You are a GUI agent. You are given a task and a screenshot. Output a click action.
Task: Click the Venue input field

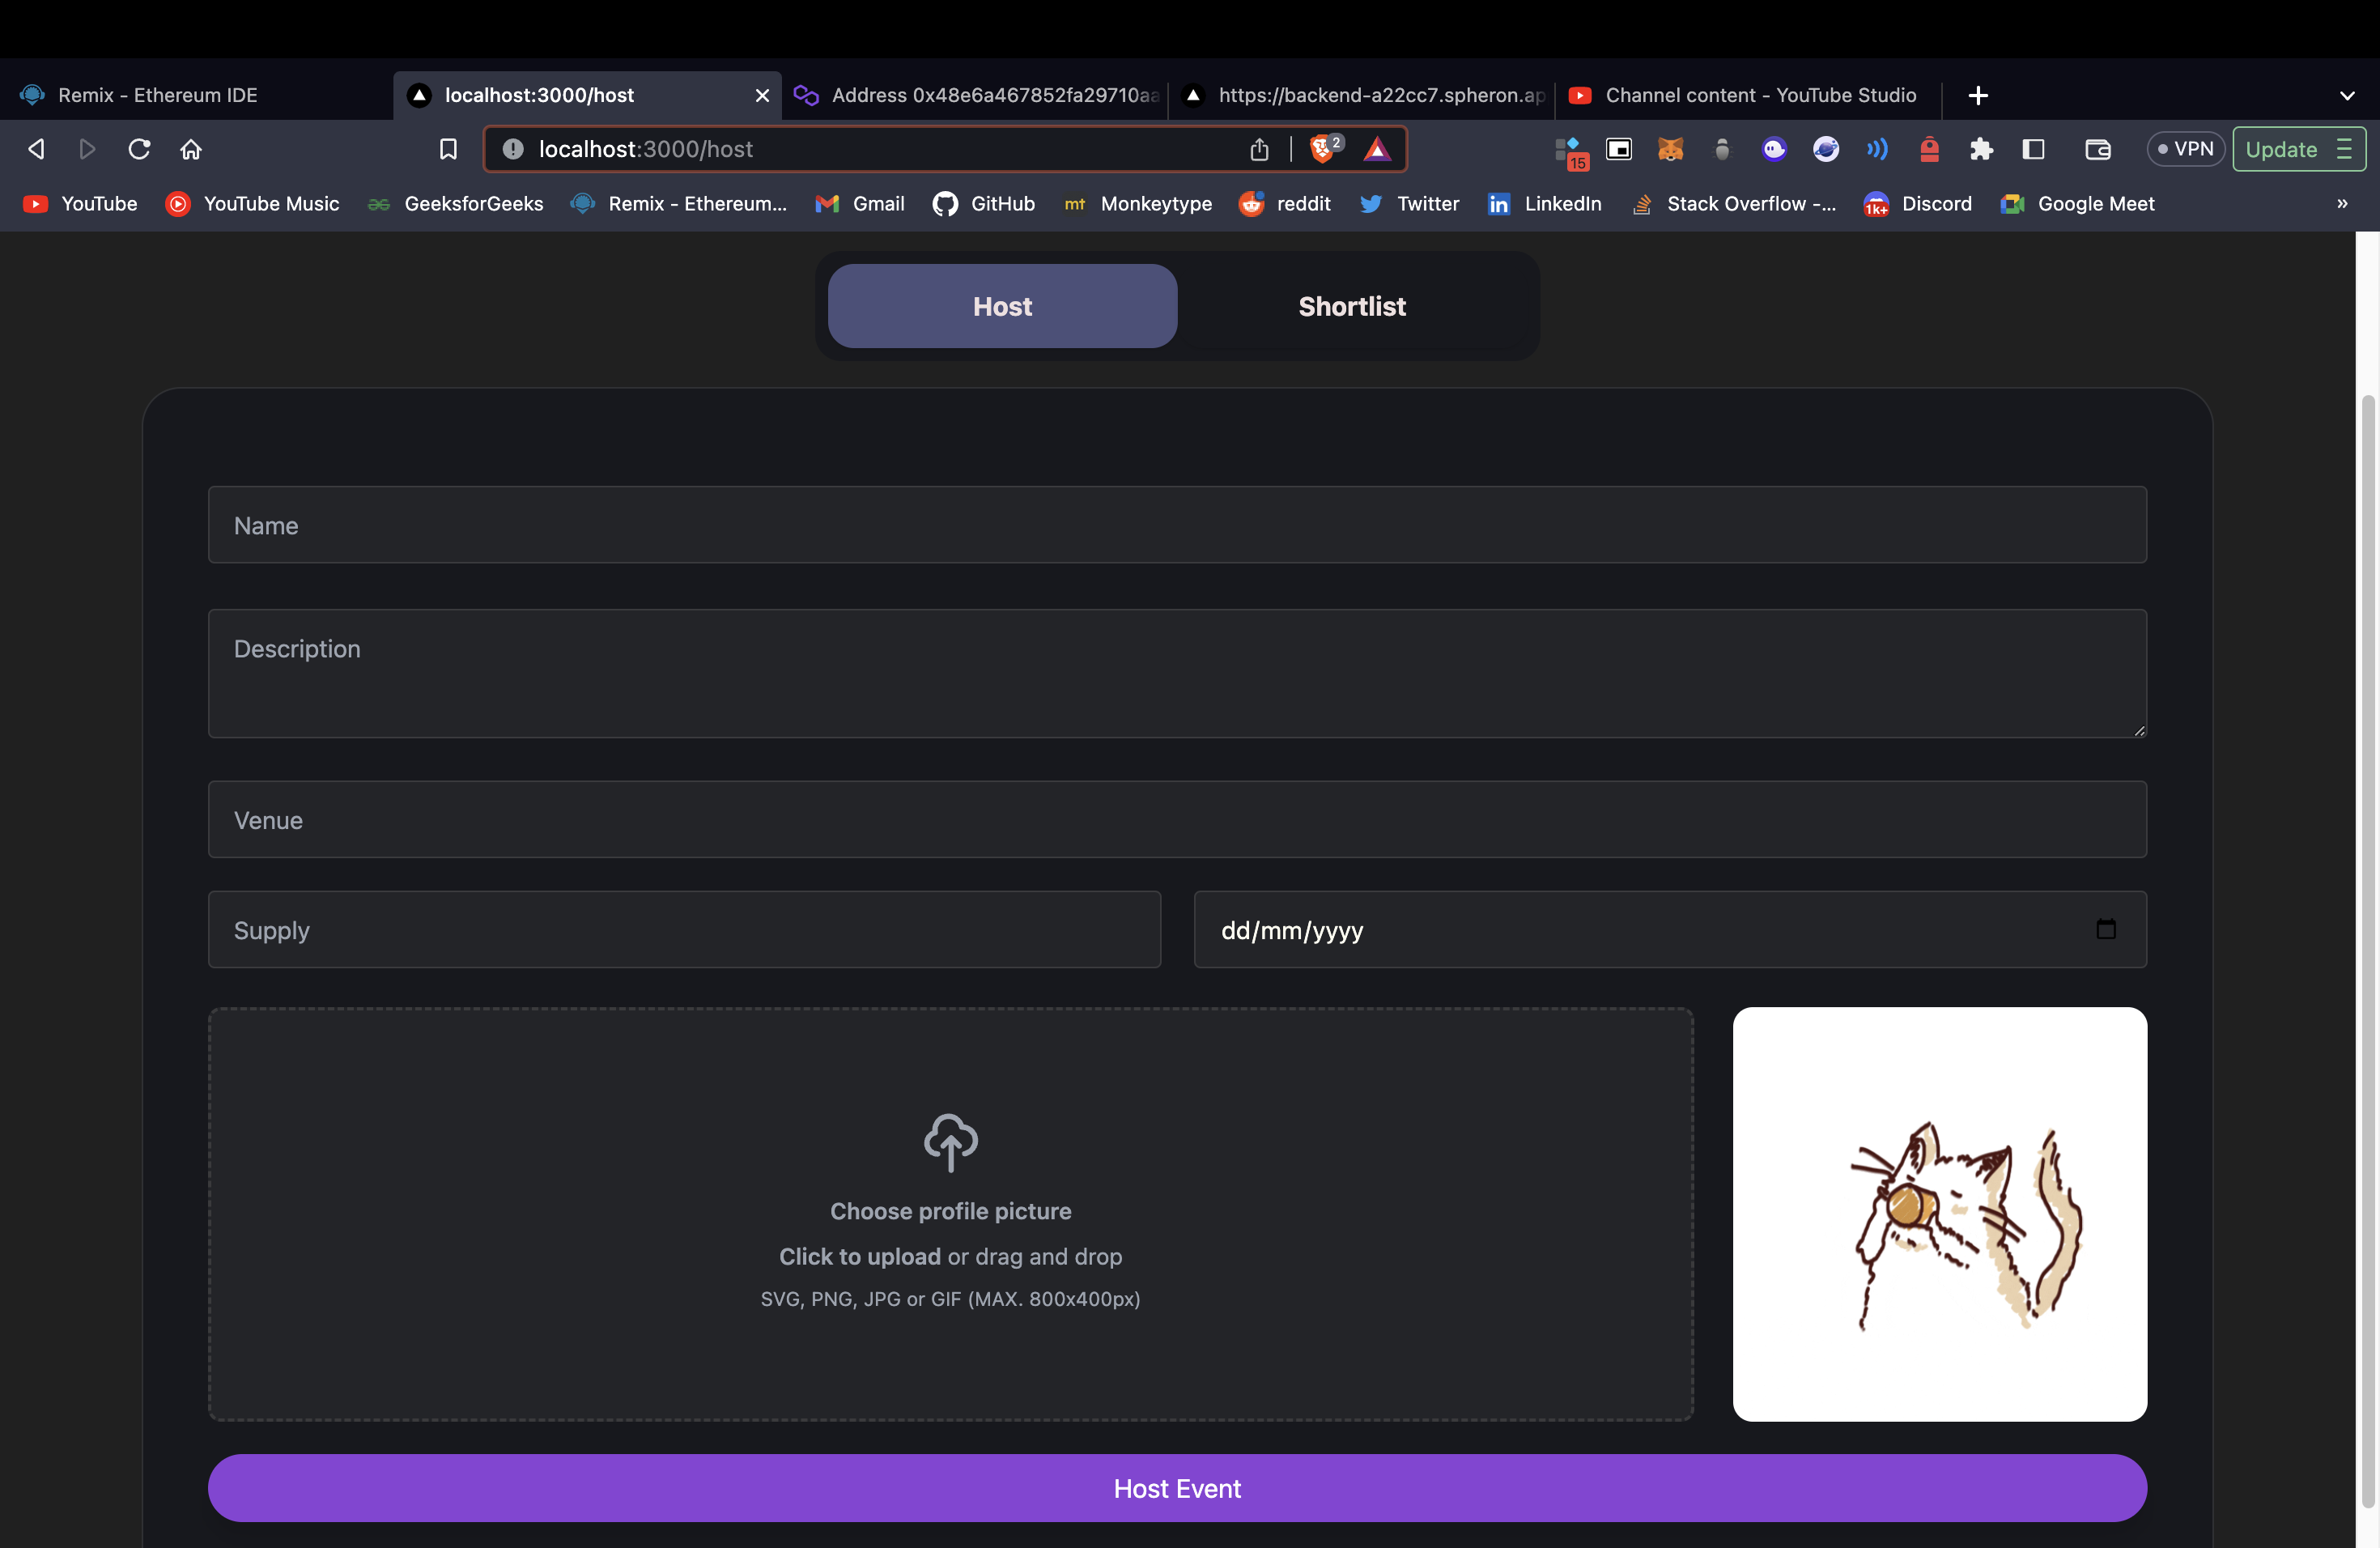click(x=1177, y=819)
